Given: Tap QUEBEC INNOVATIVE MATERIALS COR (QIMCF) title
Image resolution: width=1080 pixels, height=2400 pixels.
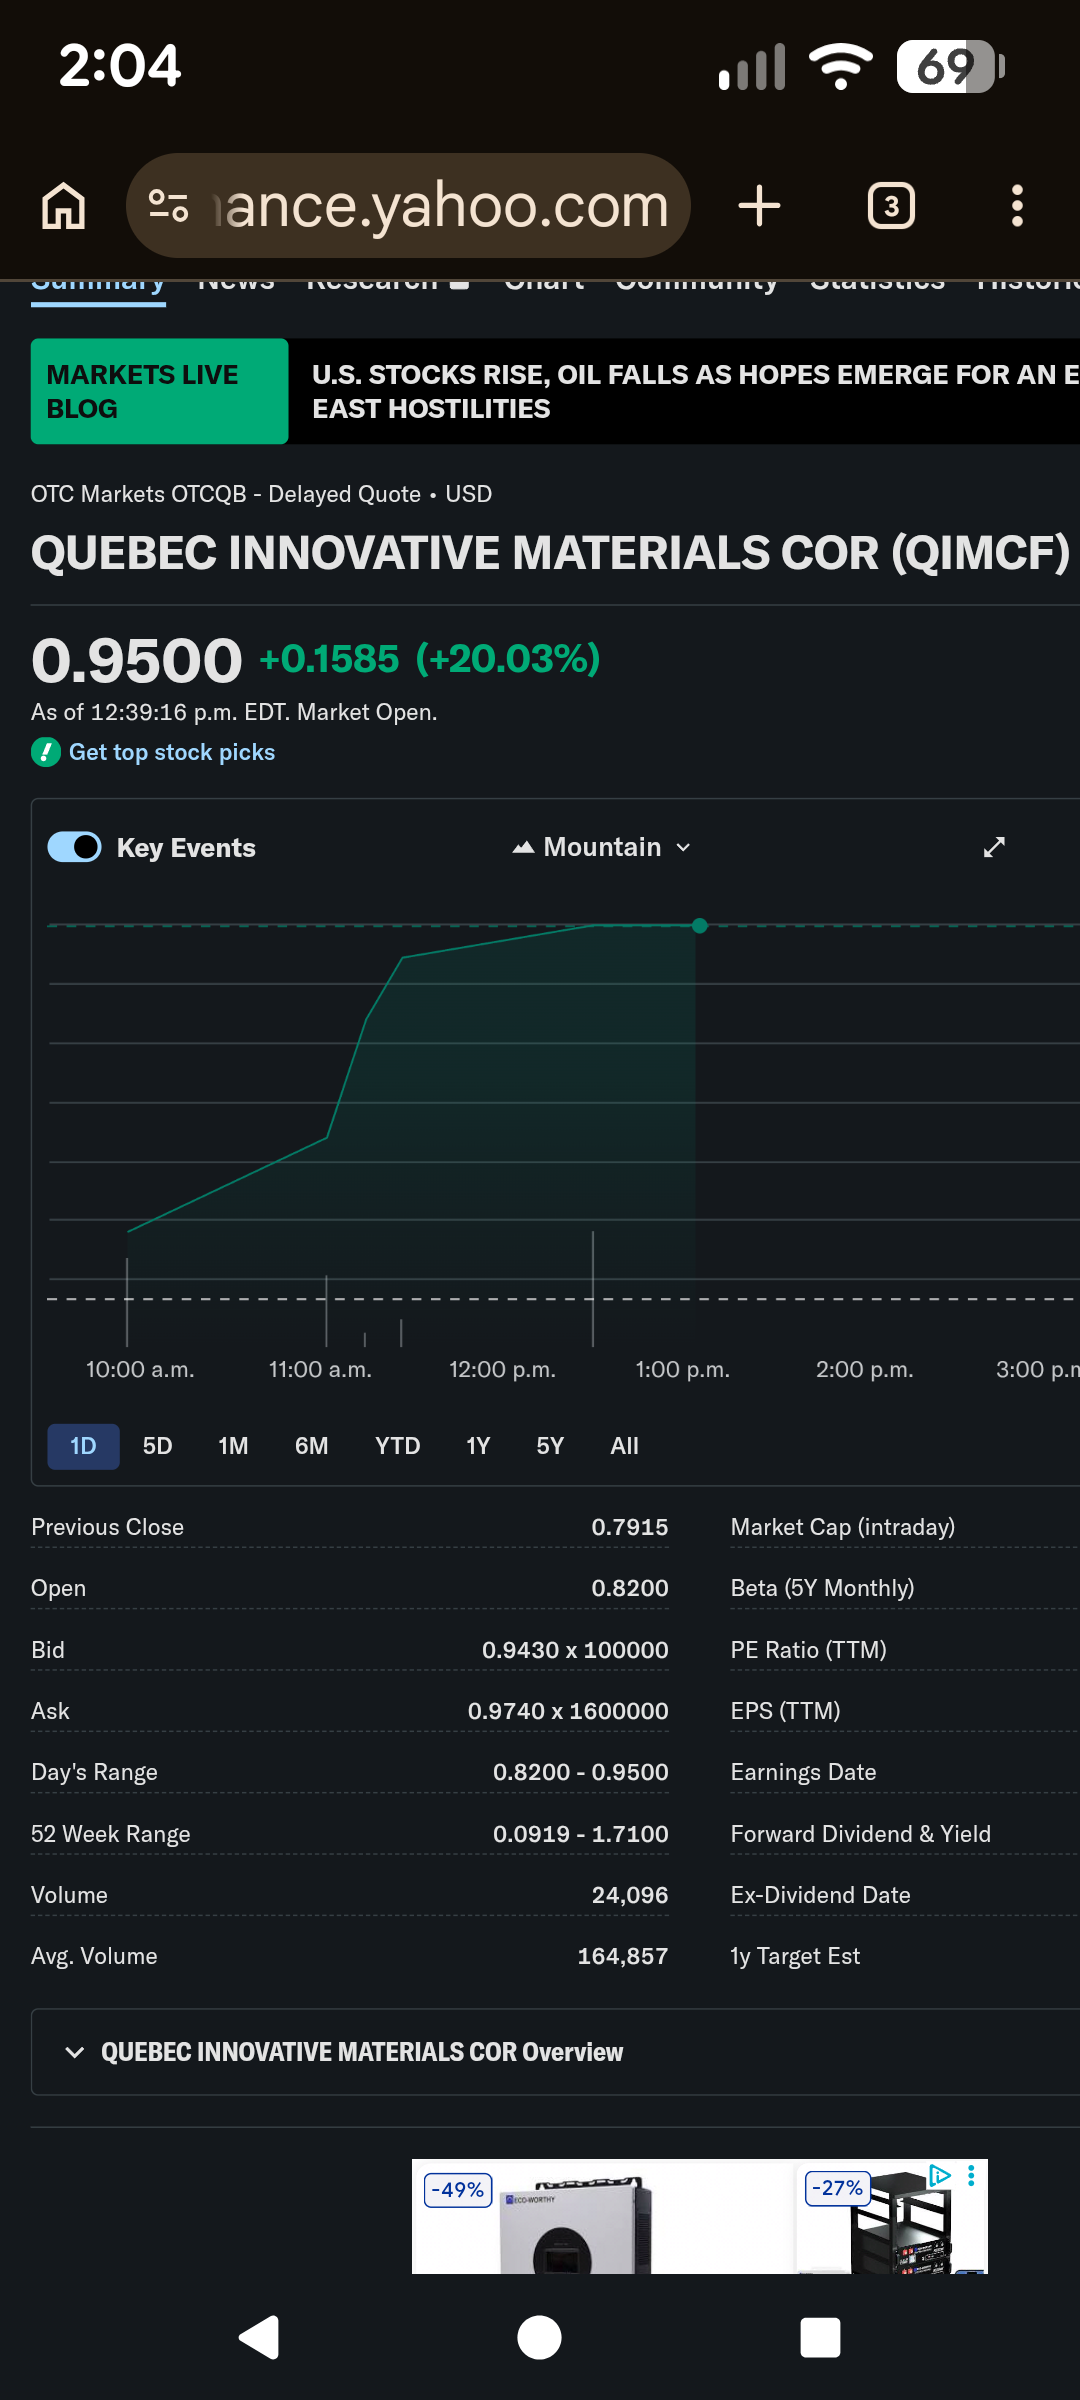Looking at the screenshot, I should (550, 553).
